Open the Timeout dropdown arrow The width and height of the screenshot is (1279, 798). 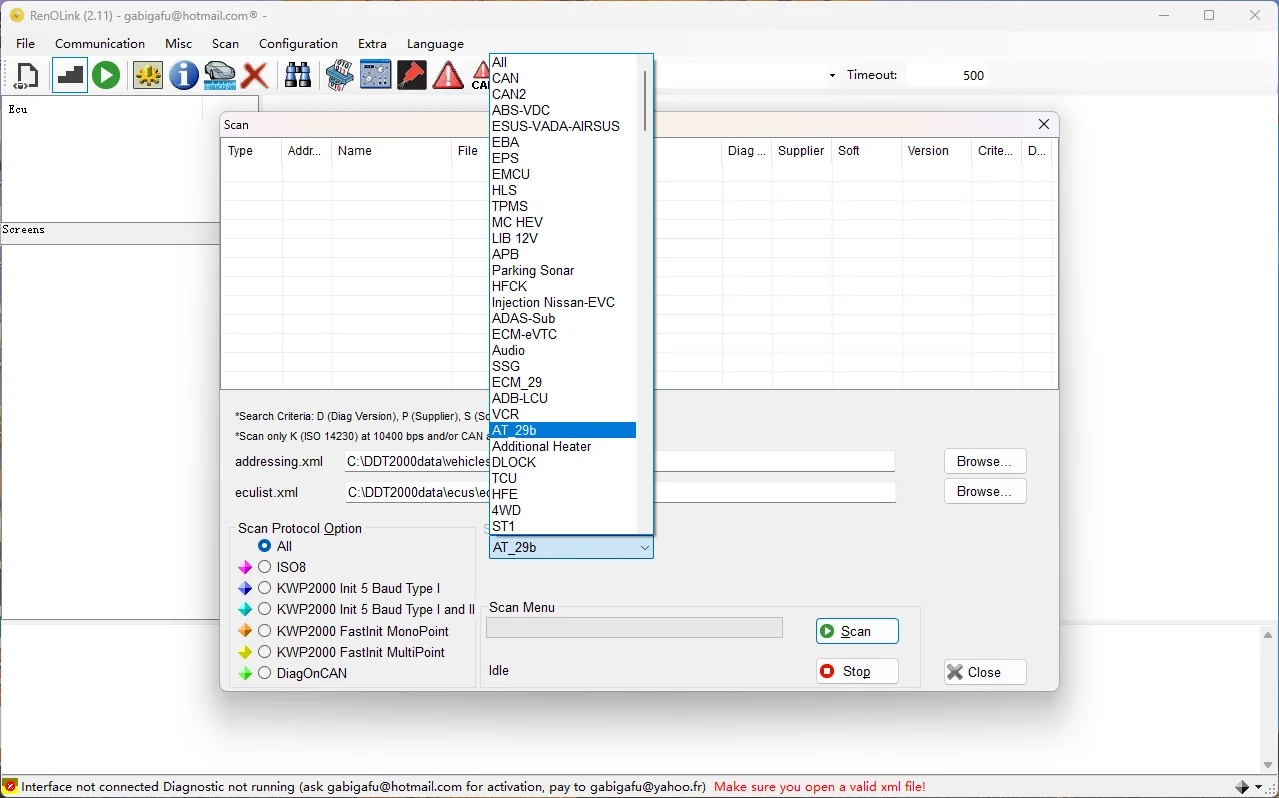pos(831,75)
